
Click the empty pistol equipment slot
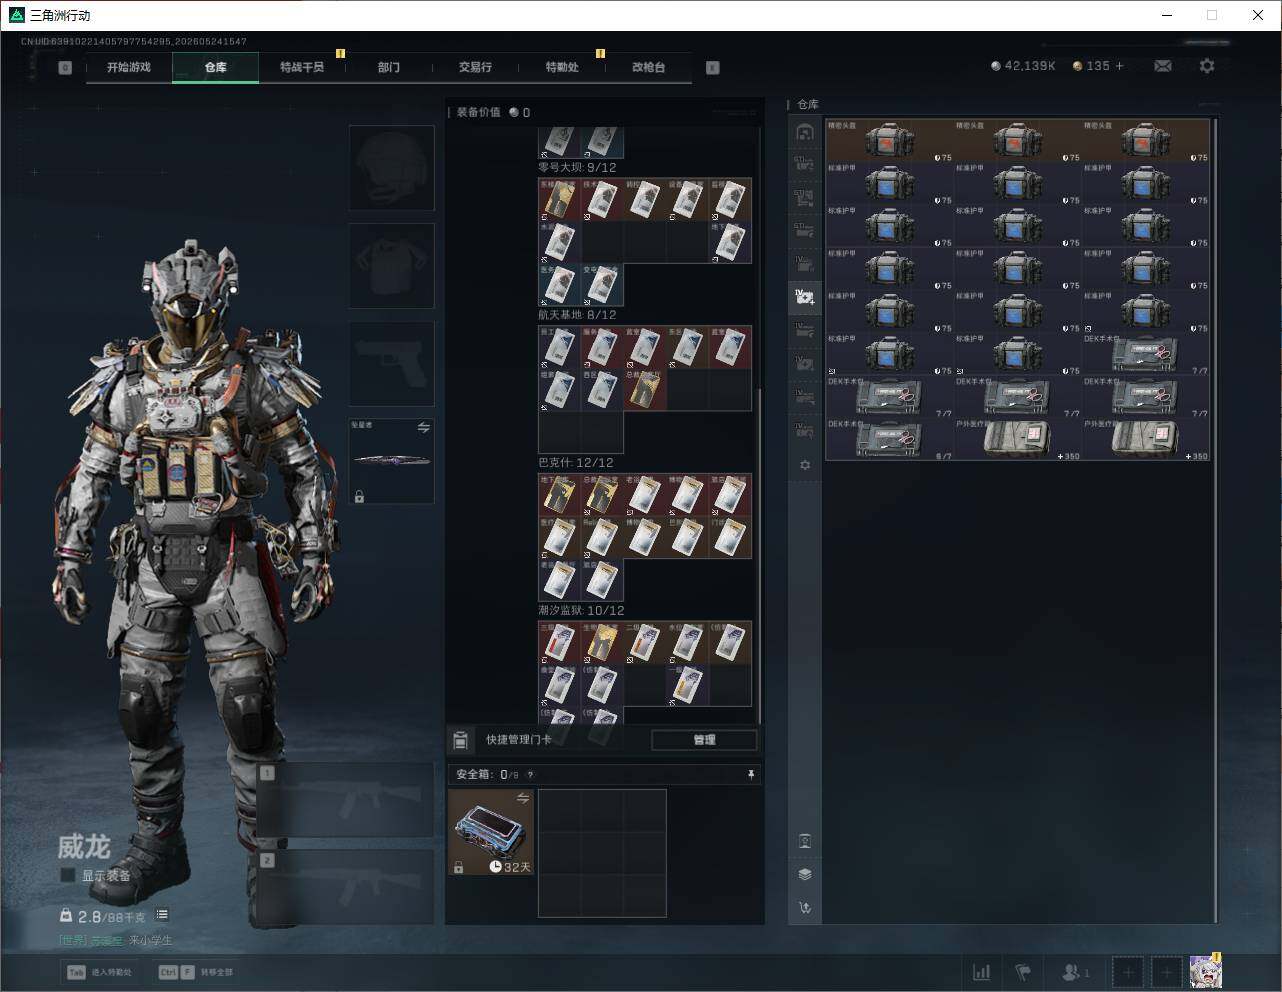pos(392,364)
